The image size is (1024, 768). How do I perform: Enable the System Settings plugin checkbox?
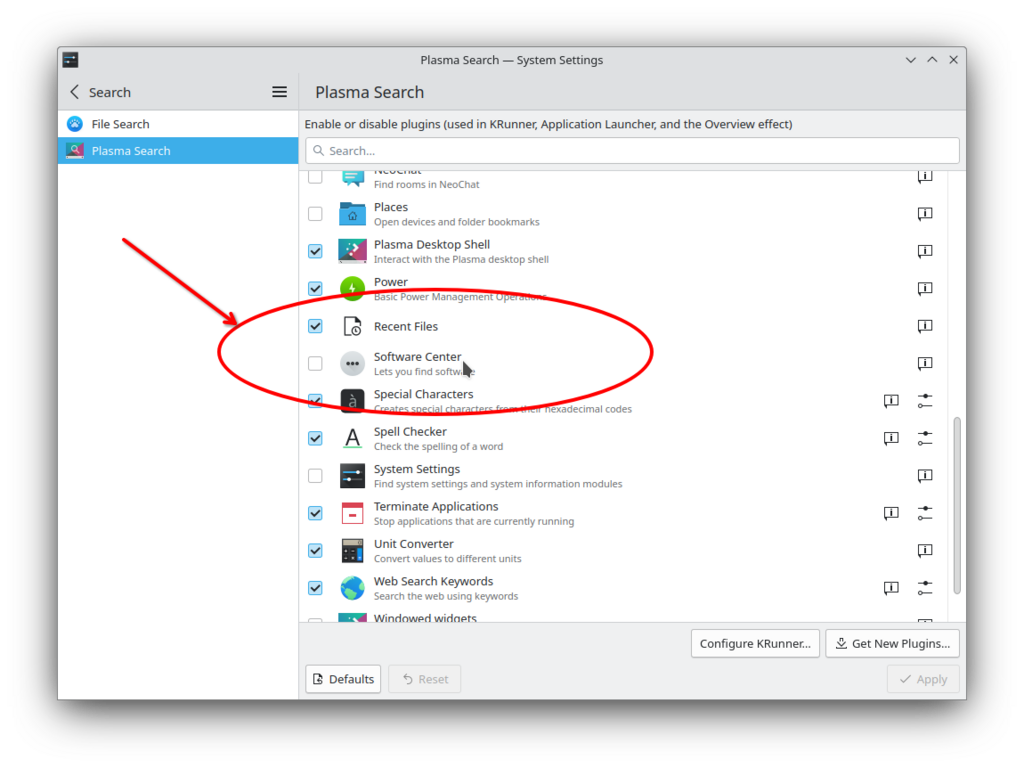(x=315, y=476)
